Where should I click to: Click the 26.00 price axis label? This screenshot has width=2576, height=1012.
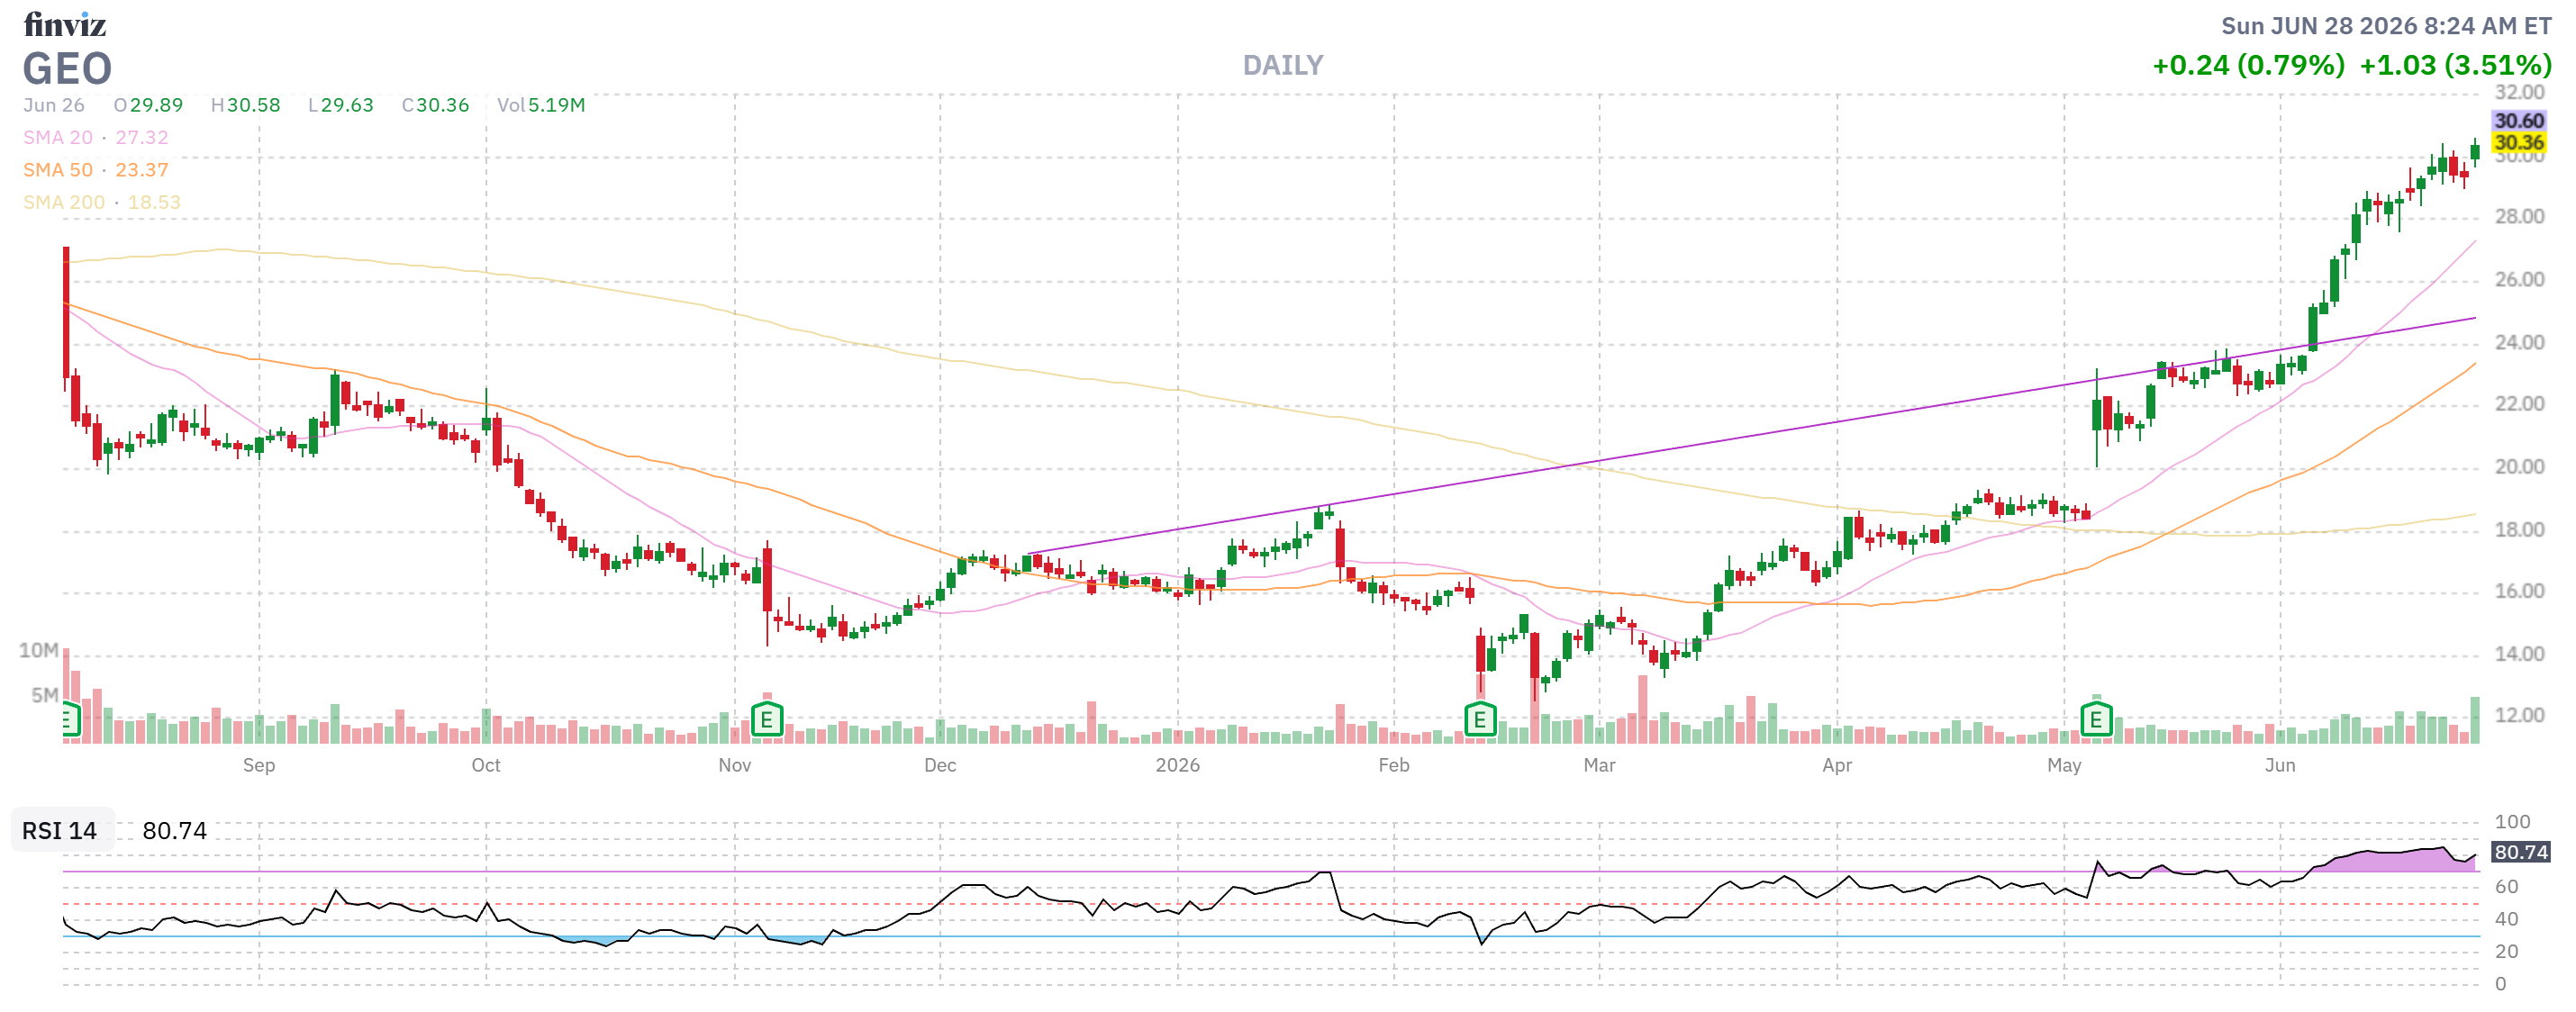(2519, 280)
